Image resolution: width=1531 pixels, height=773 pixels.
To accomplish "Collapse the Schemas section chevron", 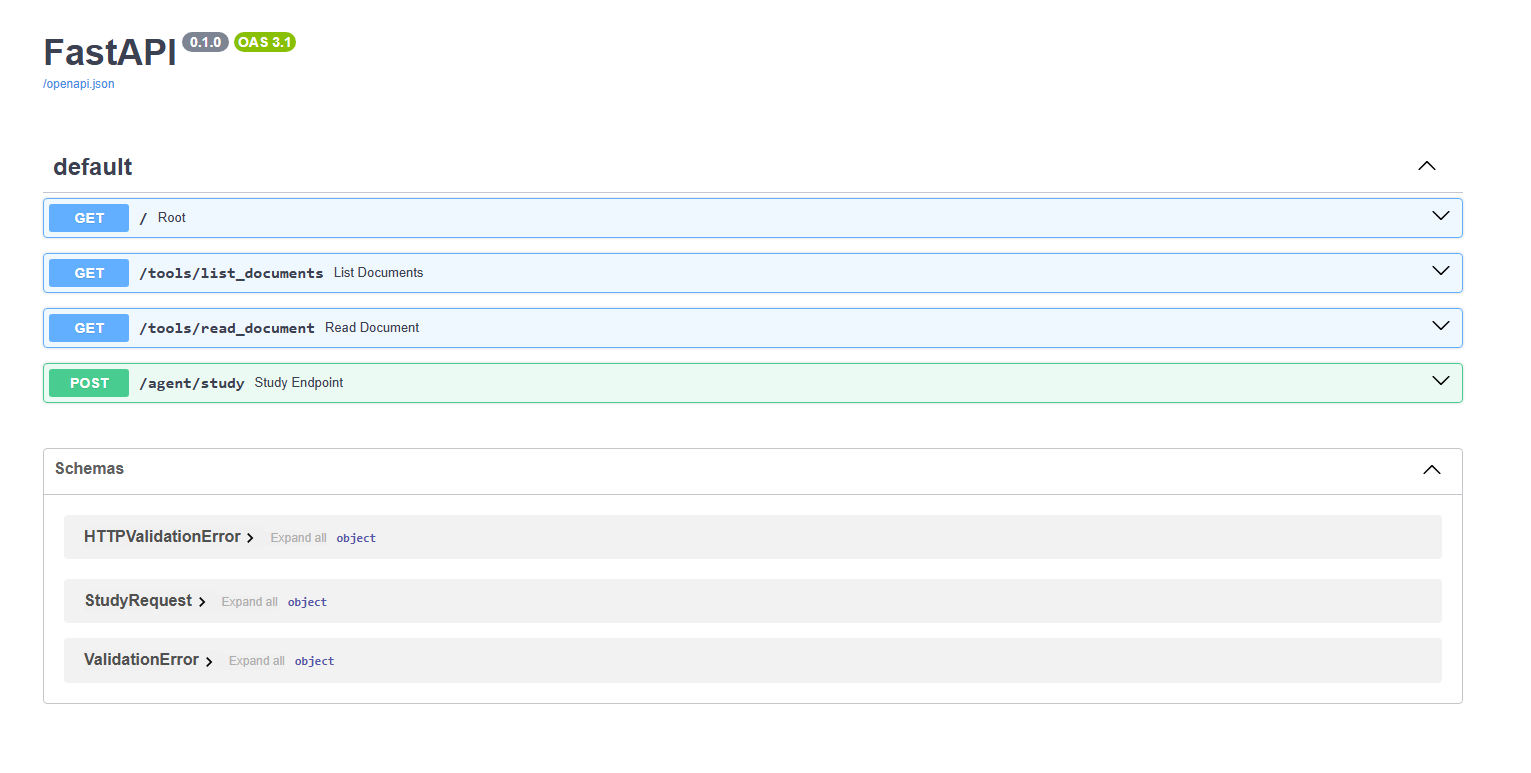I will 1431,470.
